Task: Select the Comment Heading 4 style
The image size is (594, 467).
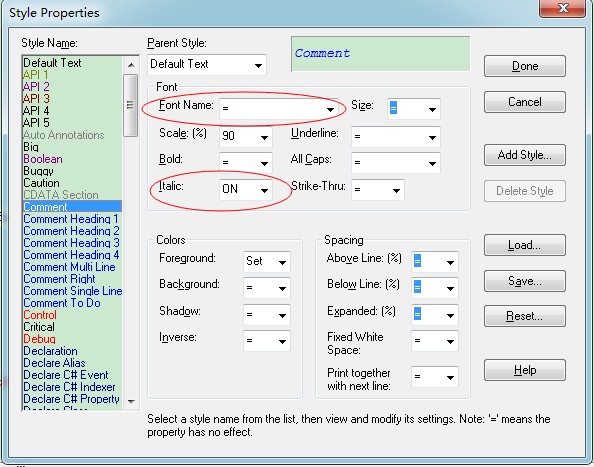Action: pyautogui.click(x=71, y=255)
